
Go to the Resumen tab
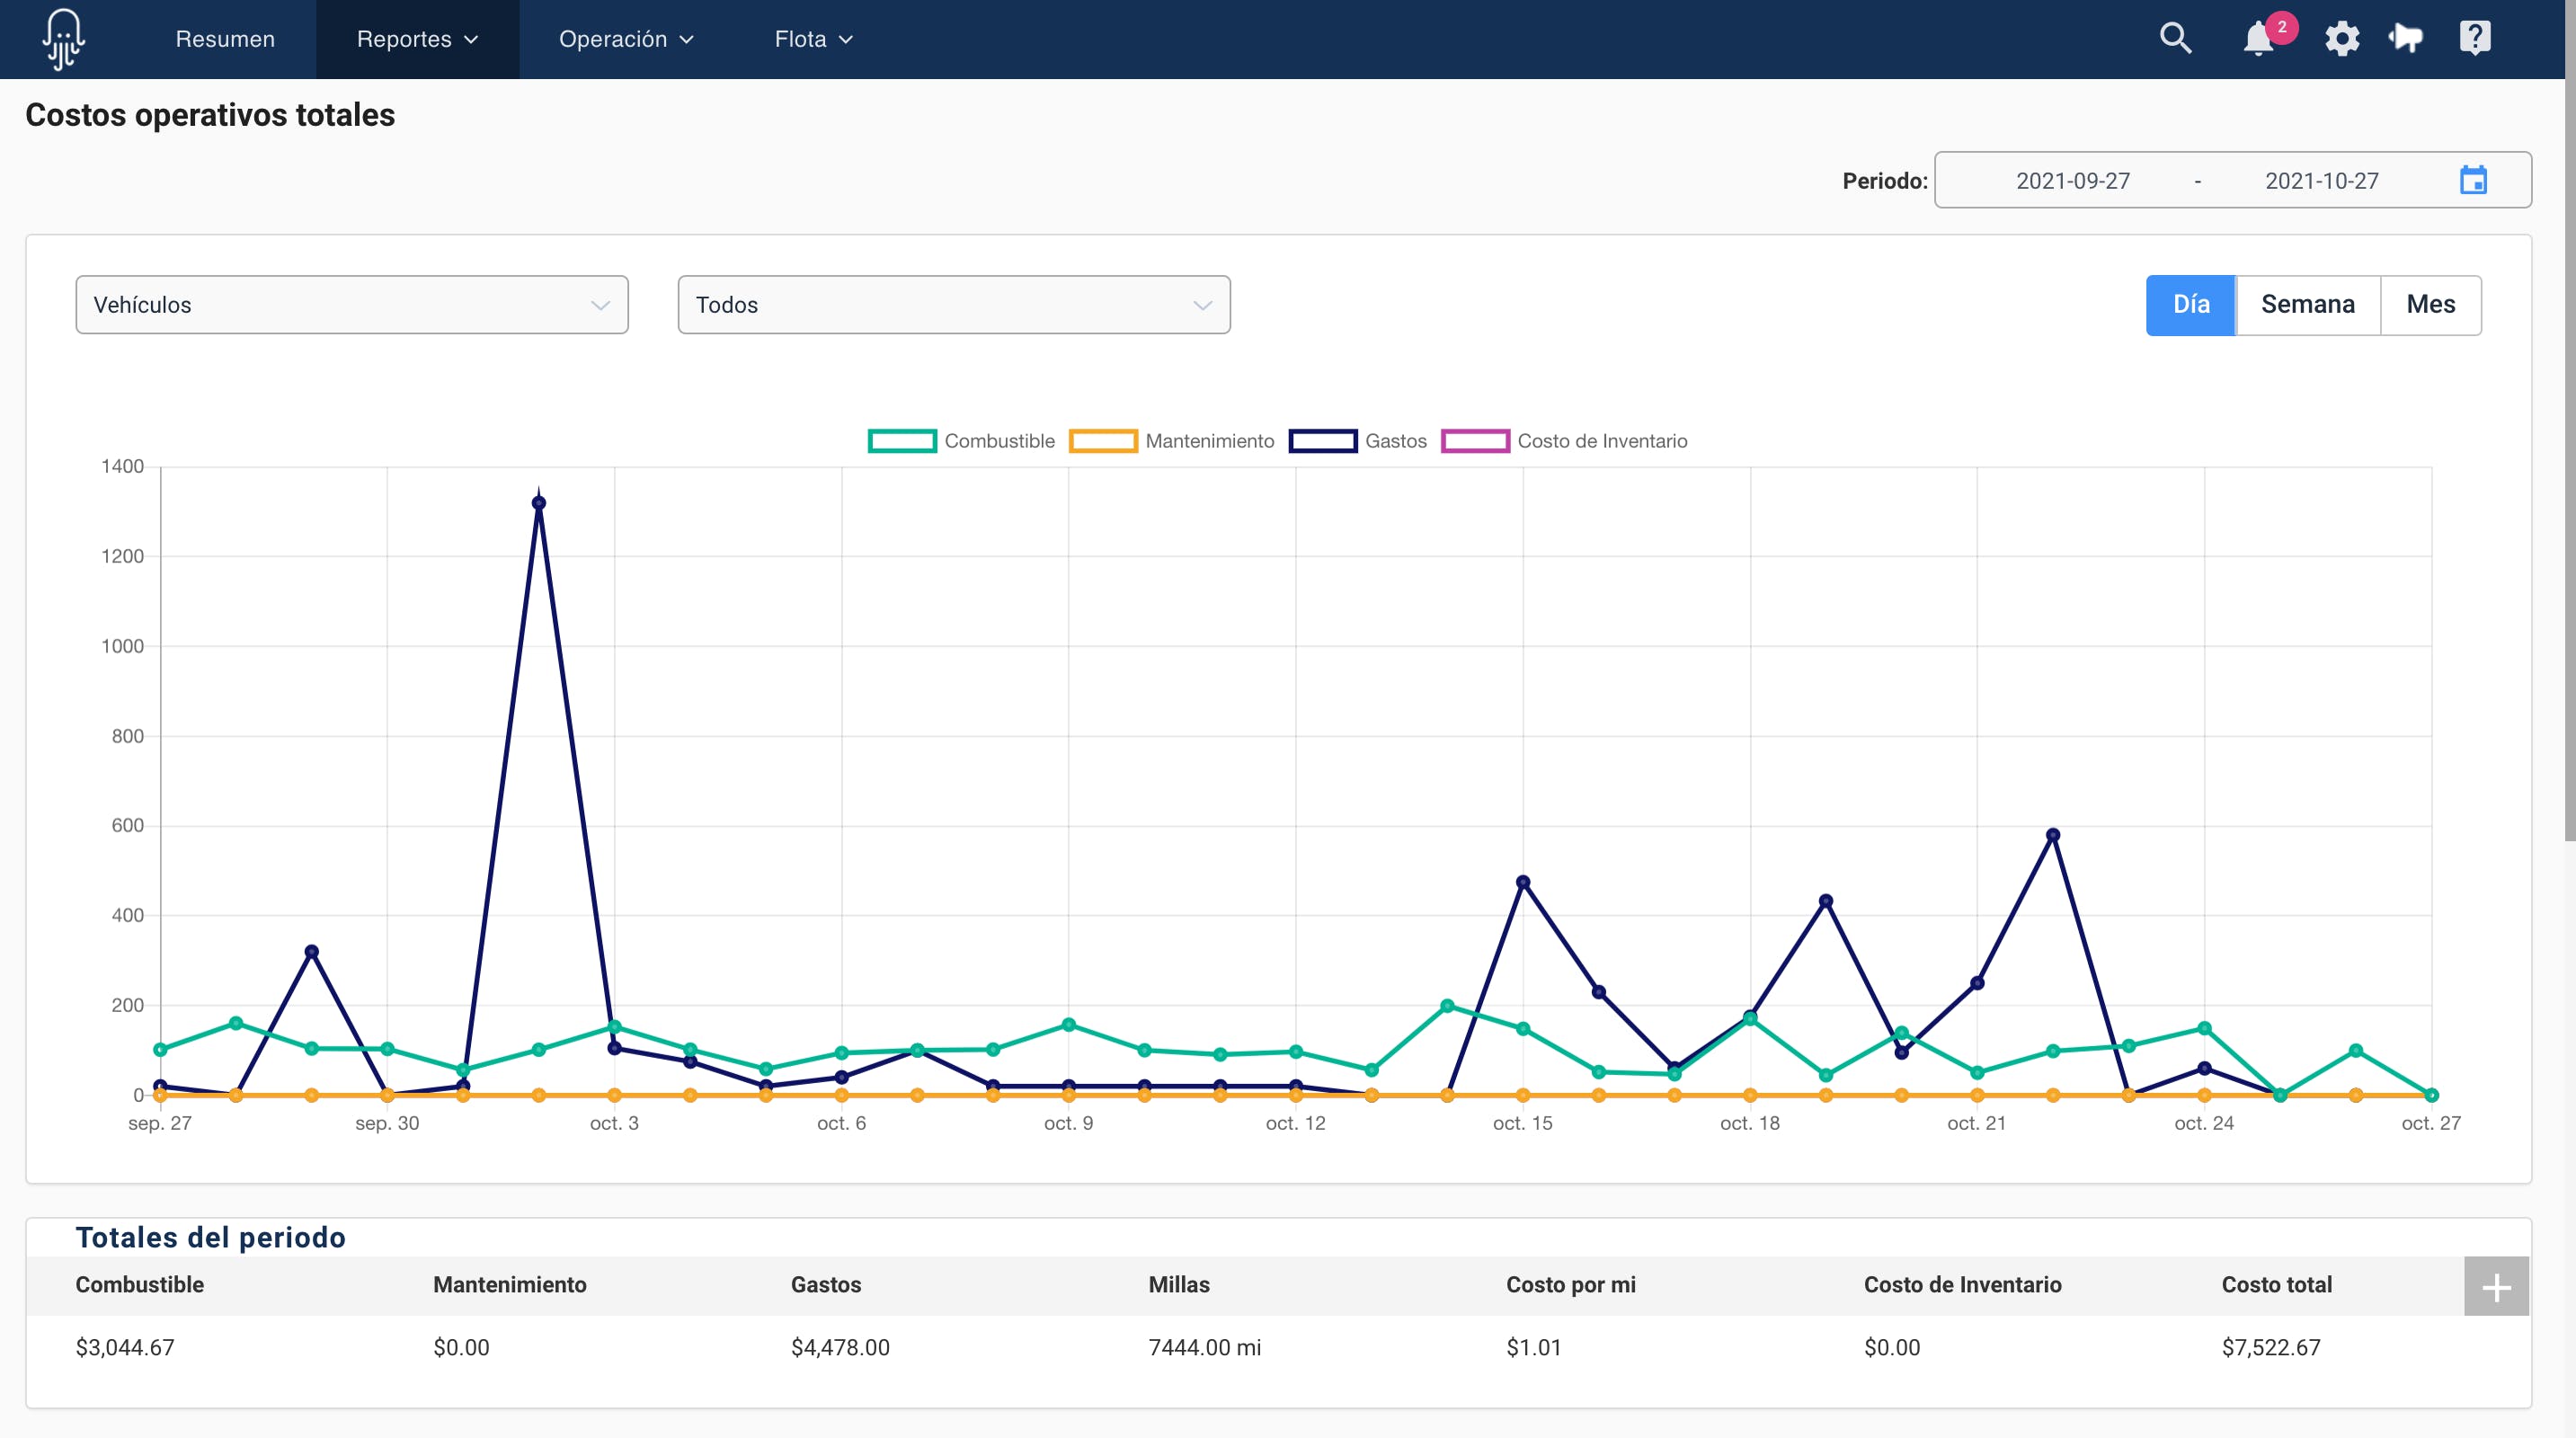[225, 39]
